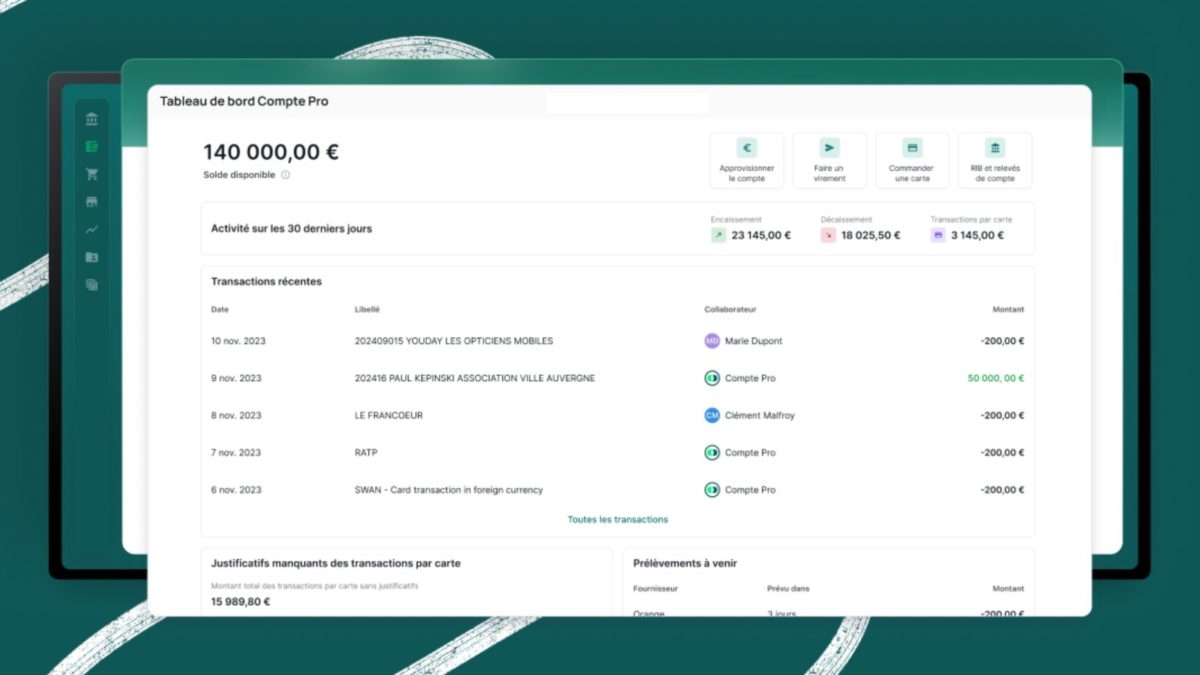
Task: Open the YOUDAY LES OPTICIENS MOBILES transaction
Action: [453, 341]
